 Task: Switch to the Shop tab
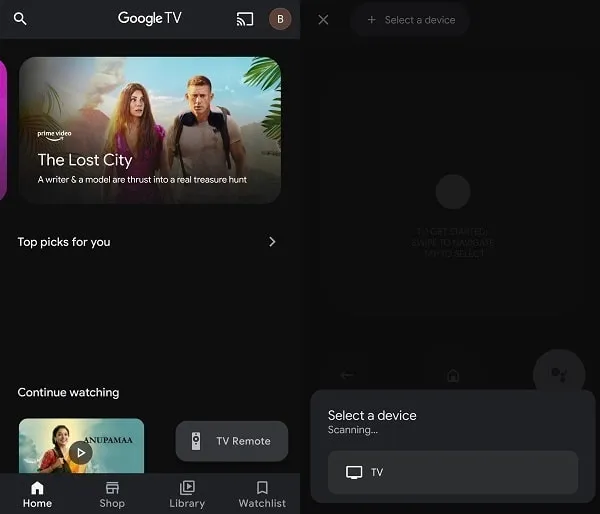[112, 494]
